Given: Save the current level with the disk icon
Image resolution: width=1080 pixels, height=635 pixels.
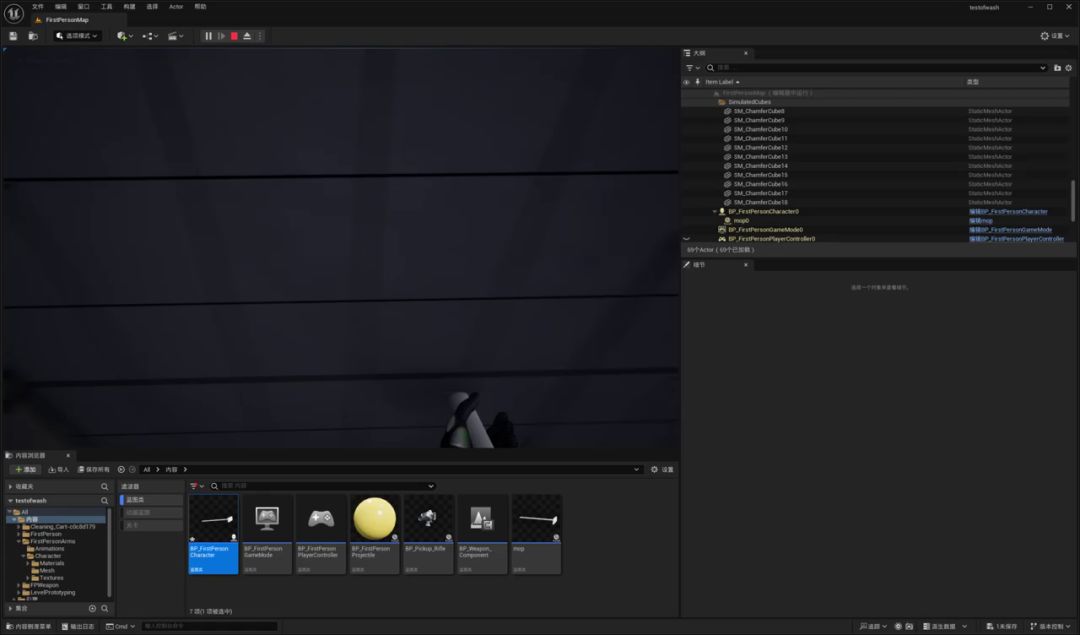Looking at the screenshot, I should tap(13, 36).
